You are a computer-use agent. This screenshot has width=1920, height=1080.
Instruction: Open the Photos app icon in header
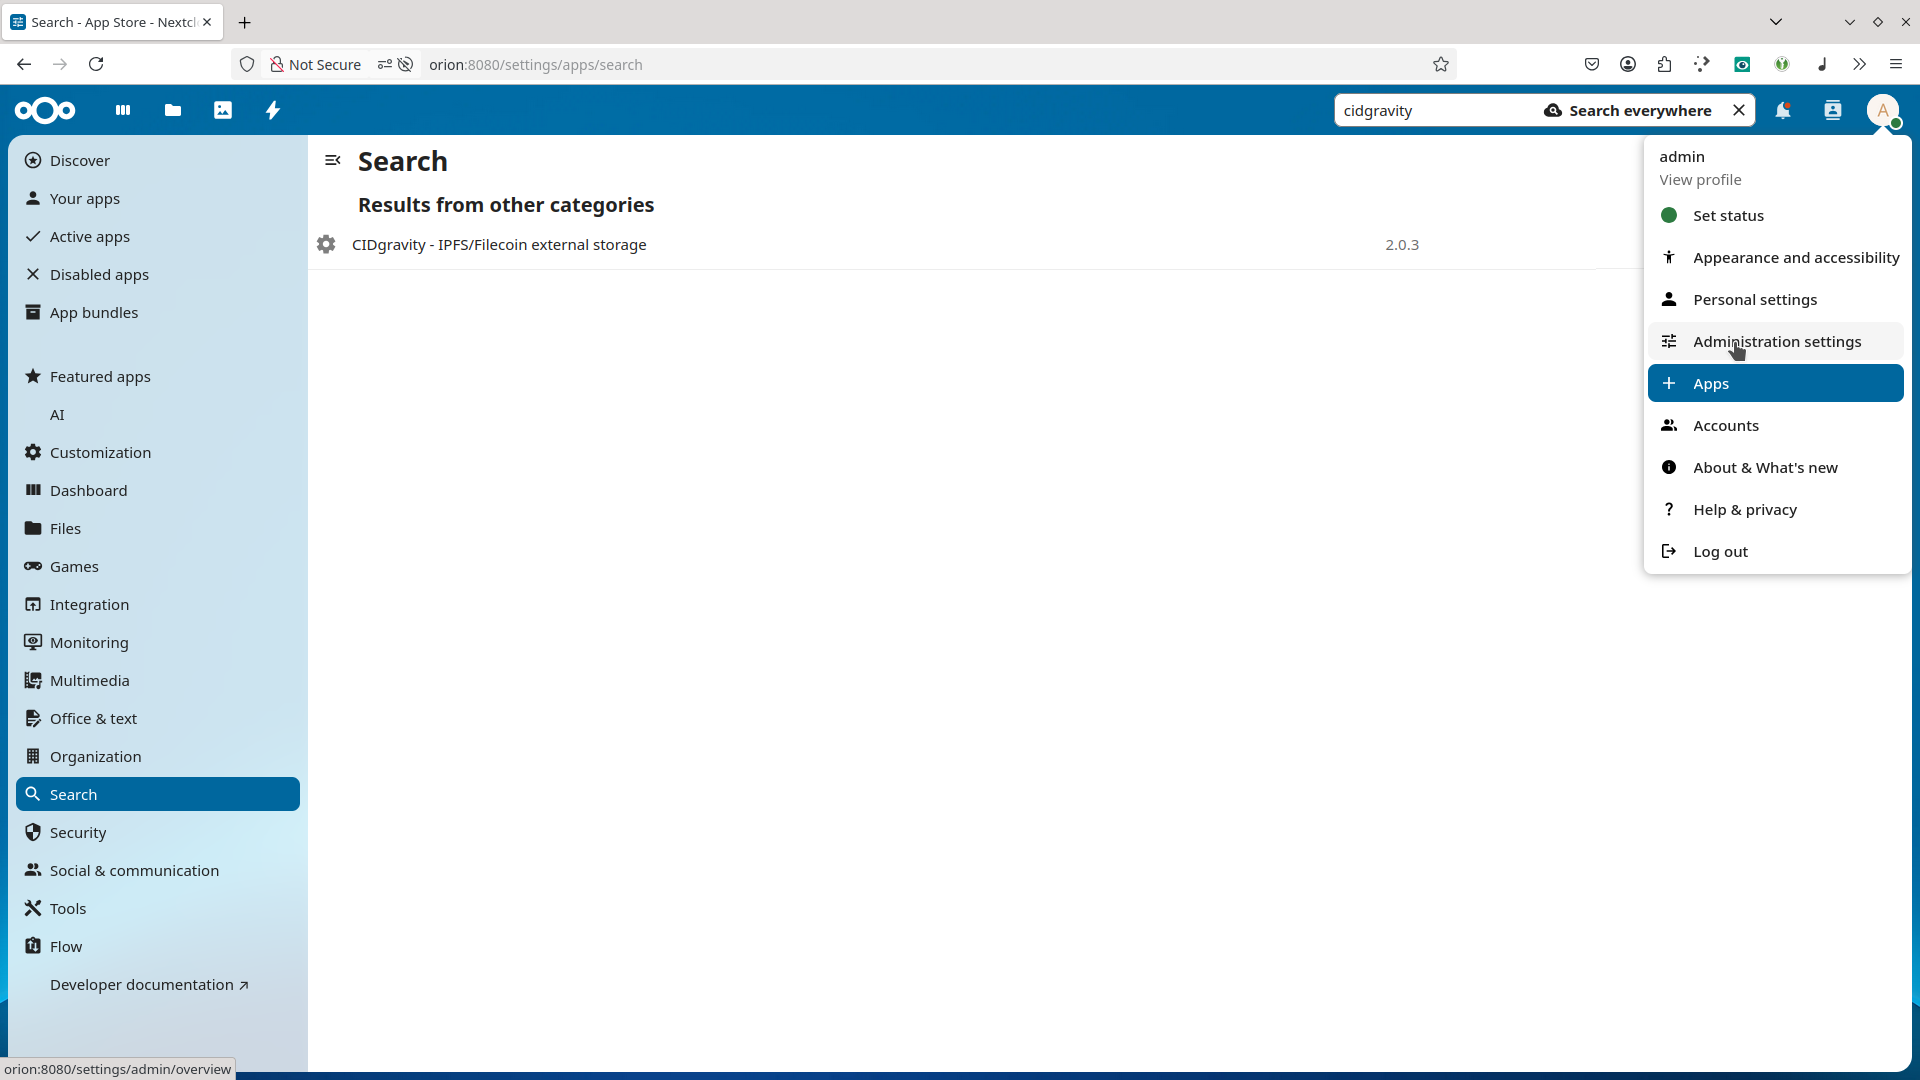point(223,110)
